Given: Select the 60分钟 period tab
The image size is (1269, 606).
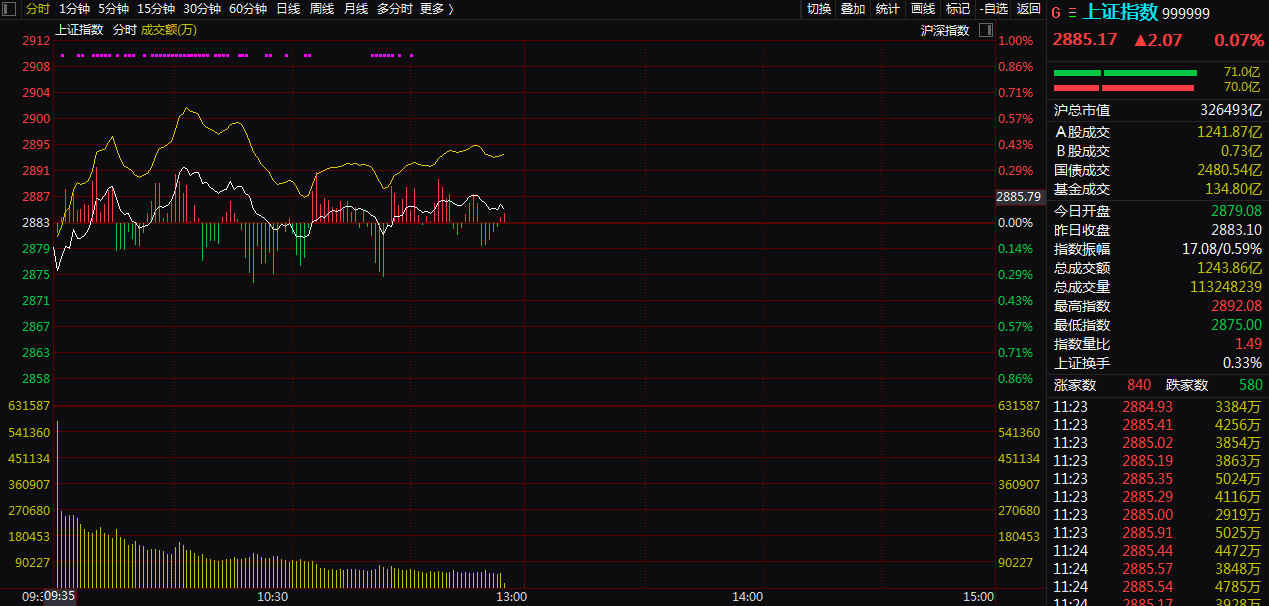Looking at the screenshot, I should 248,9.
